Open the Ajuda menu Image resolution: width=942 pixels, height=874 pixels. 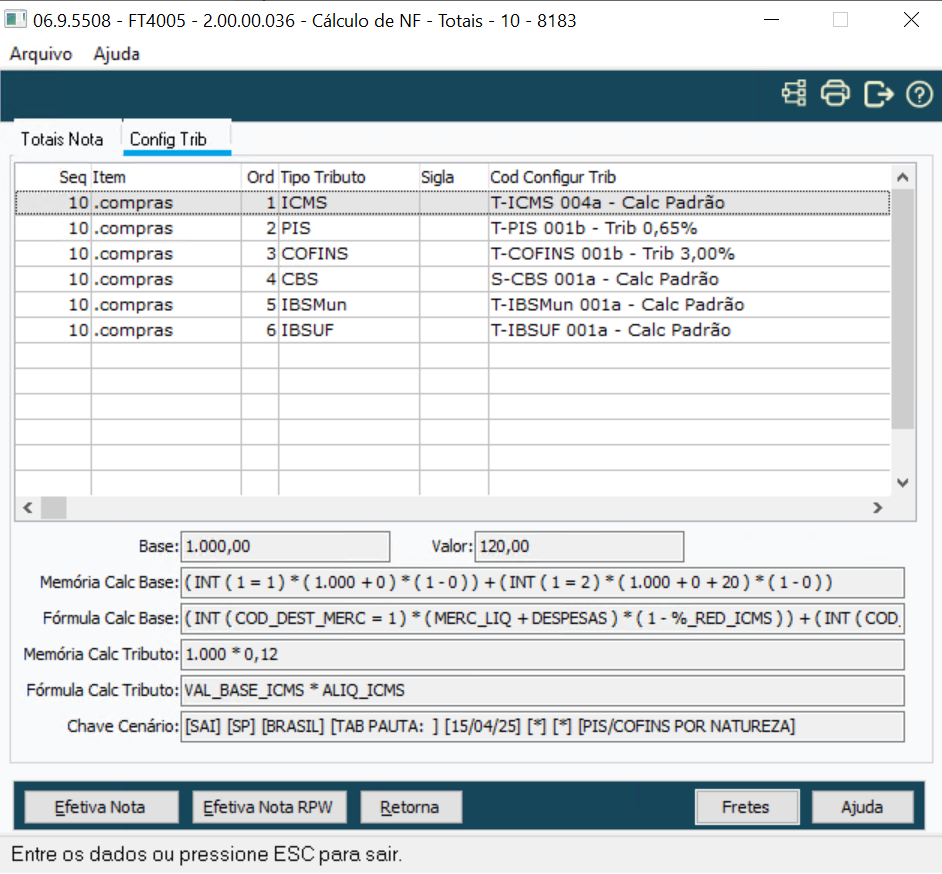click(117, 54)
